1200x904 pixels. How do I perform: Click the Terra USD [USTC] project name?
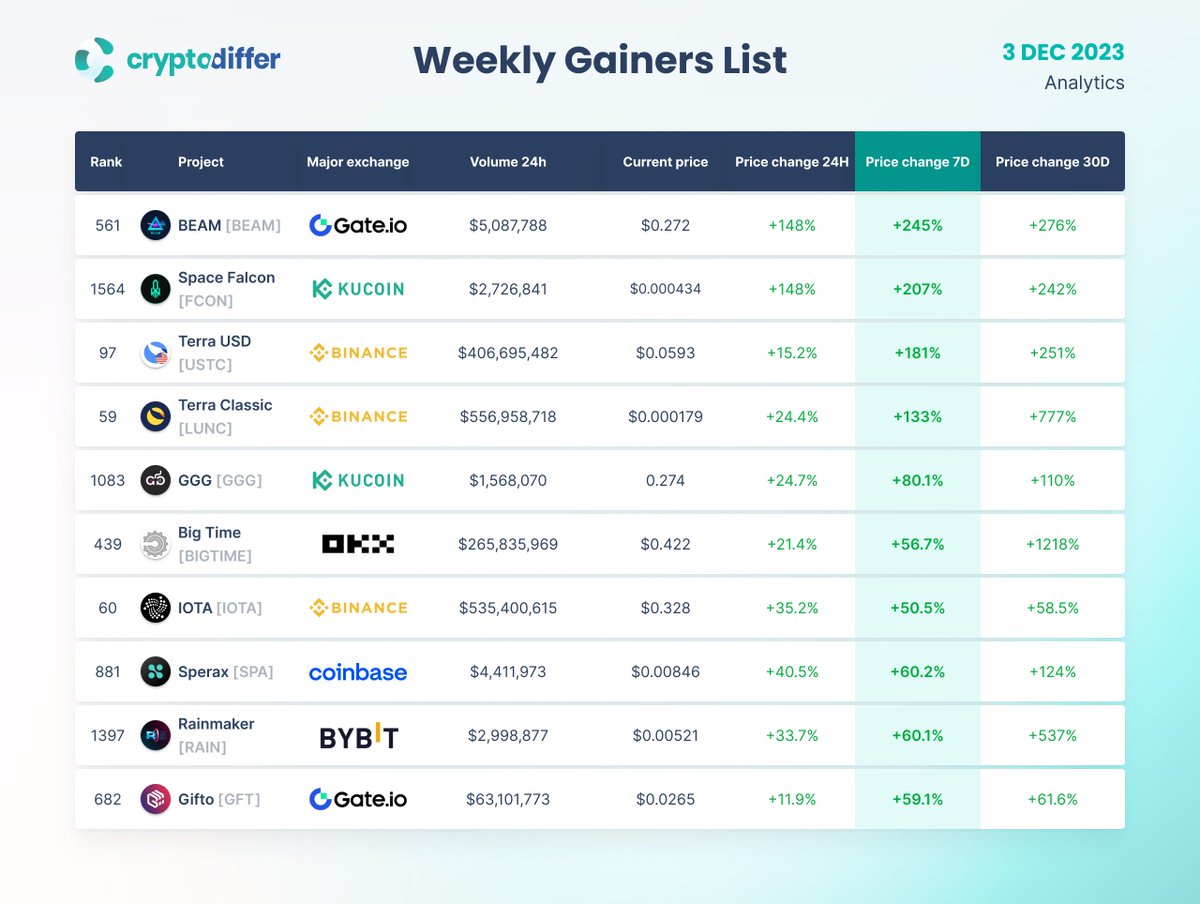(214, 353)
